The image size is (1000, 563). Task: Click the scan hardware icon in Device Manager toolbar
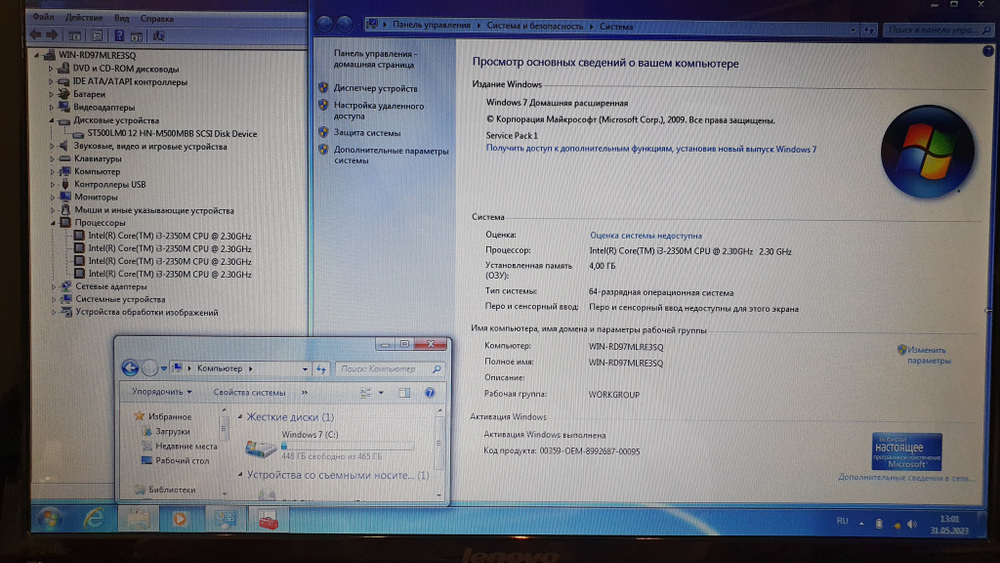click(x=158, y=36)
